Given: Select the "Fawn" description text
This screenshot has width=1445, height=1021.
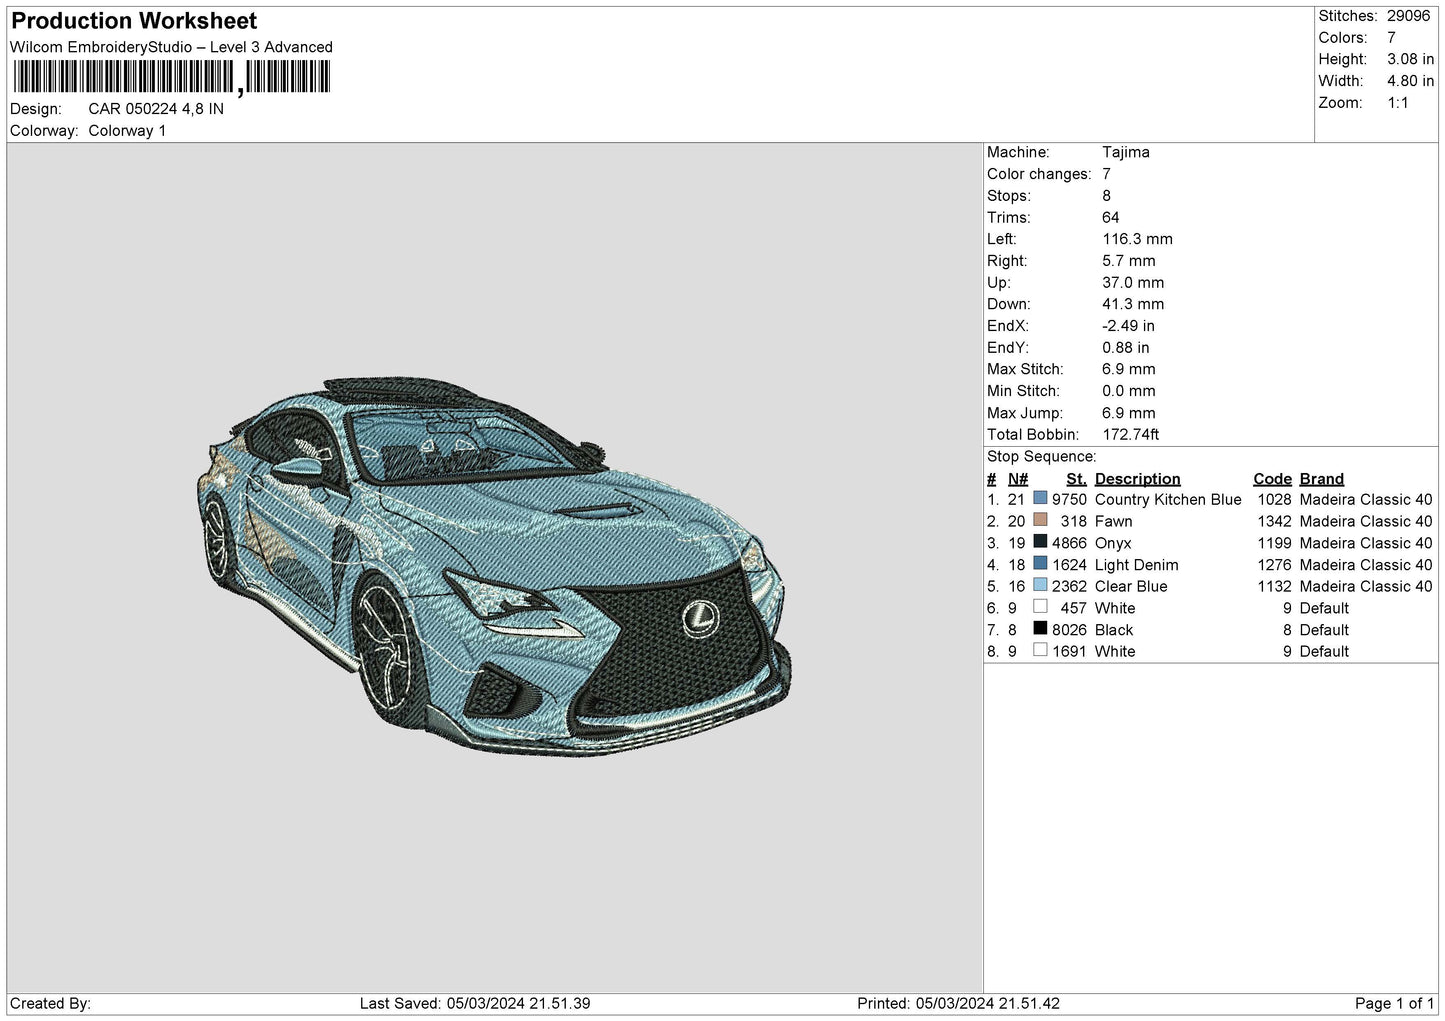Looking at the screenshot, I should 1114,521.
